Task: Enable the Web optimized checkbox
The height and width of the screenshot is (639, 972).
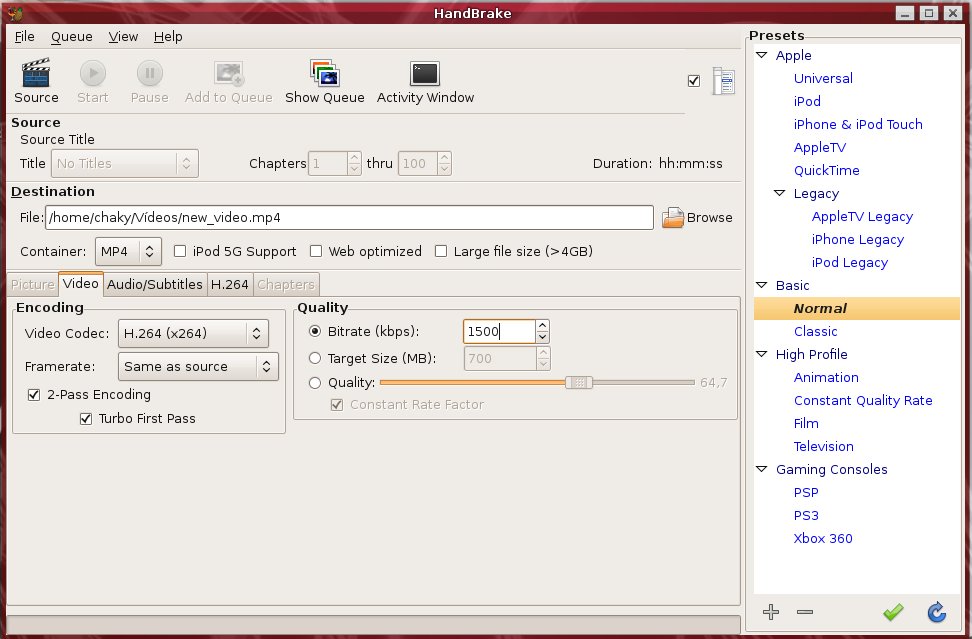Action: [x=316, y=251]
